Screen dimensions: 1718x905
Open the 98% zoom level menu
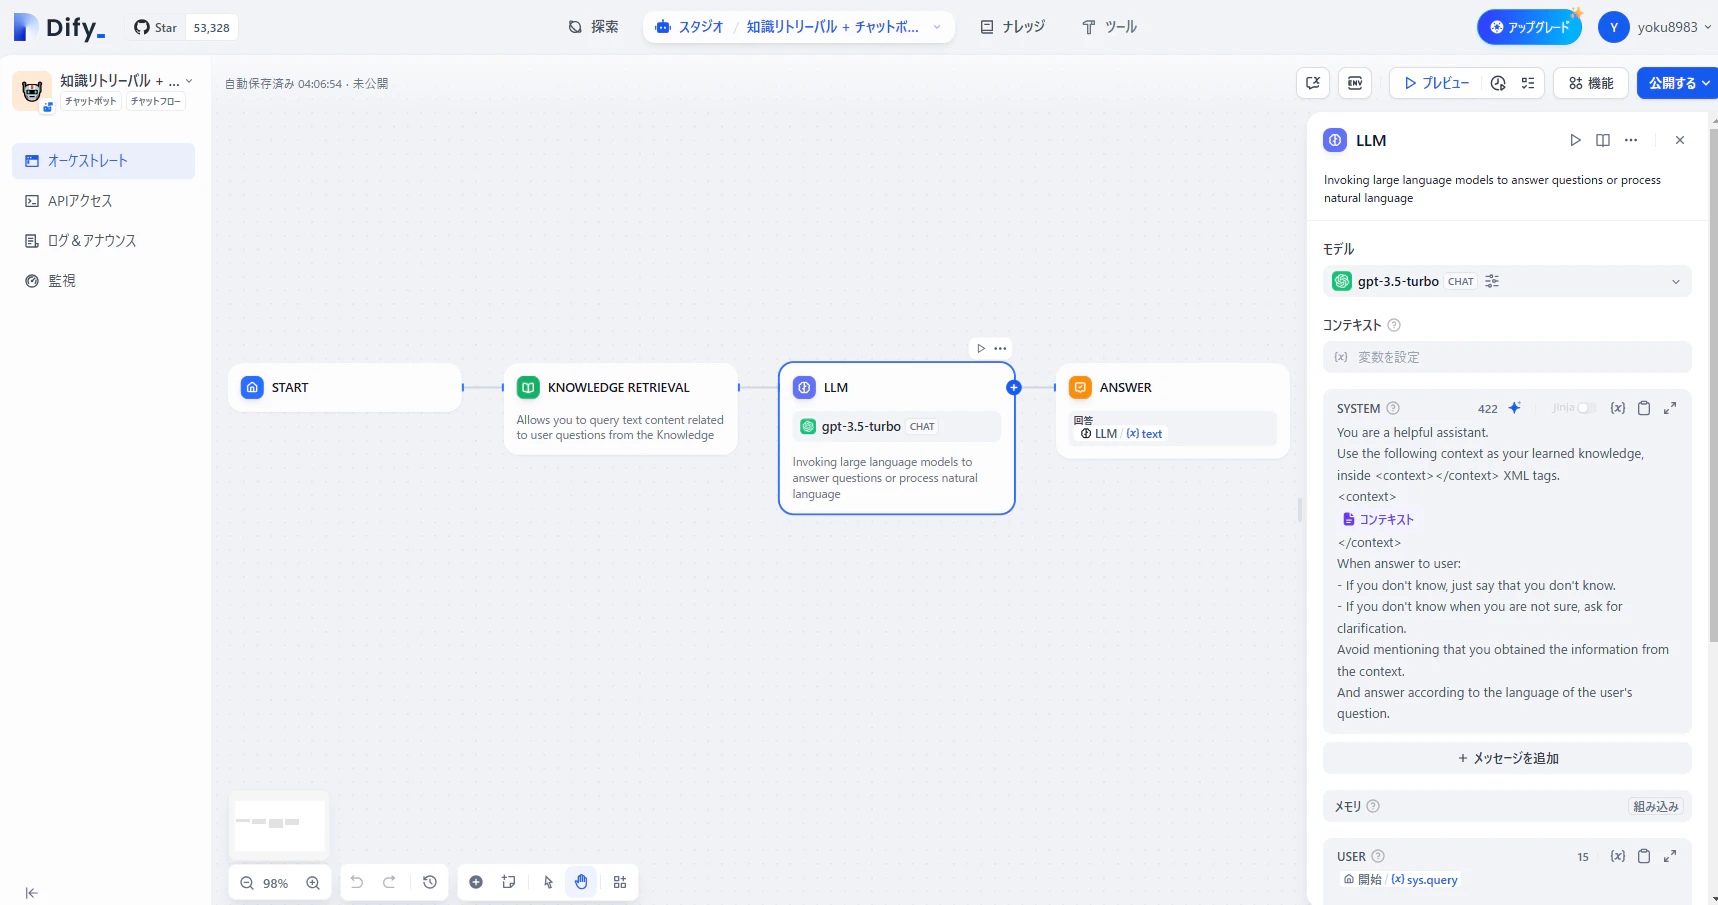tap(275, 883)
